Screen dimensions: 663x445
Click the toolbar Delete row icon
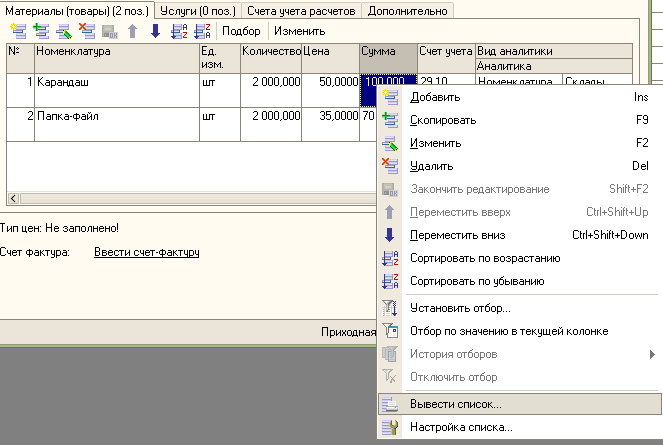tap(87, 31)
